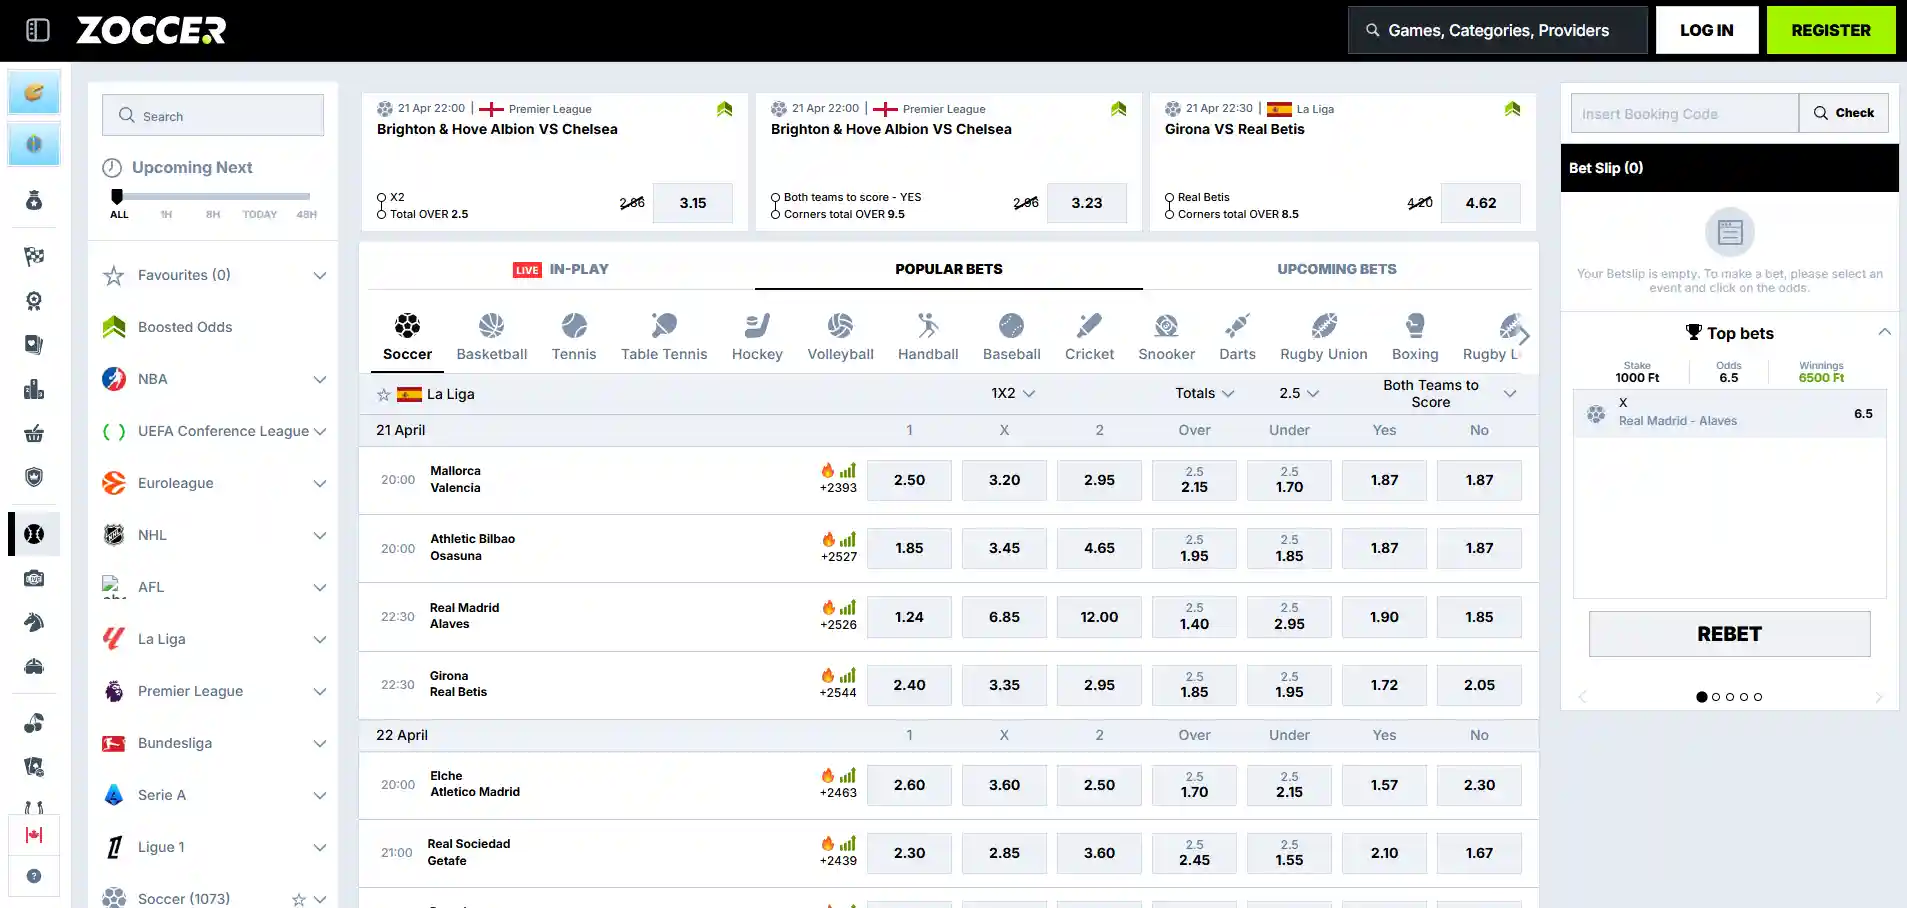
Task: Toggle favourite star on Soccer (1073) row
Action: [x=298, y=900]
